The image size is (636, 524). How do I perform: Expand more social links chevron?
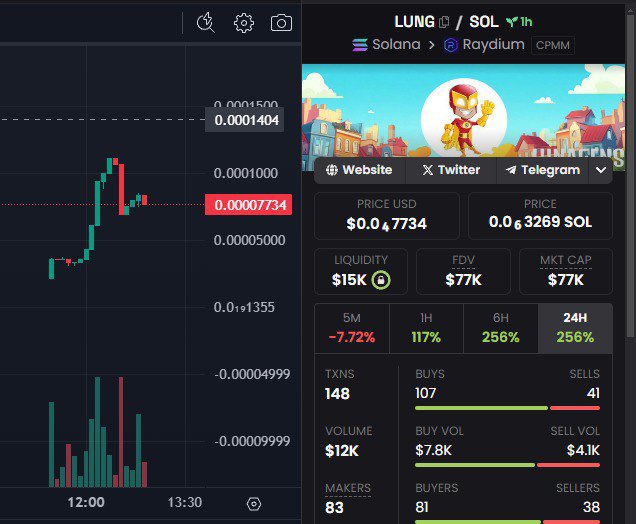601,170
